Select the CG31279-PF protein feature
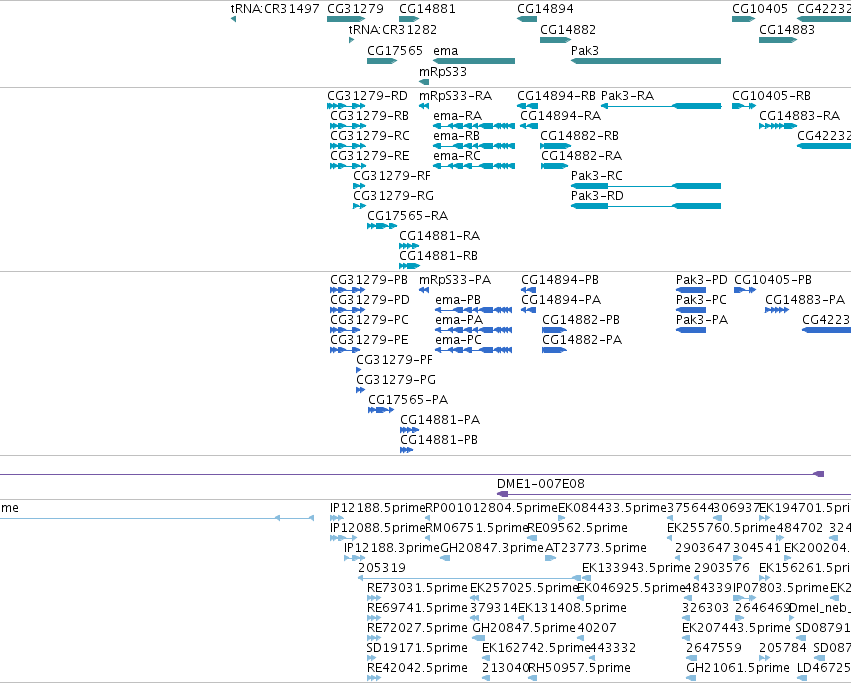Viewport: 851px width, 683px height. (359, 370)
